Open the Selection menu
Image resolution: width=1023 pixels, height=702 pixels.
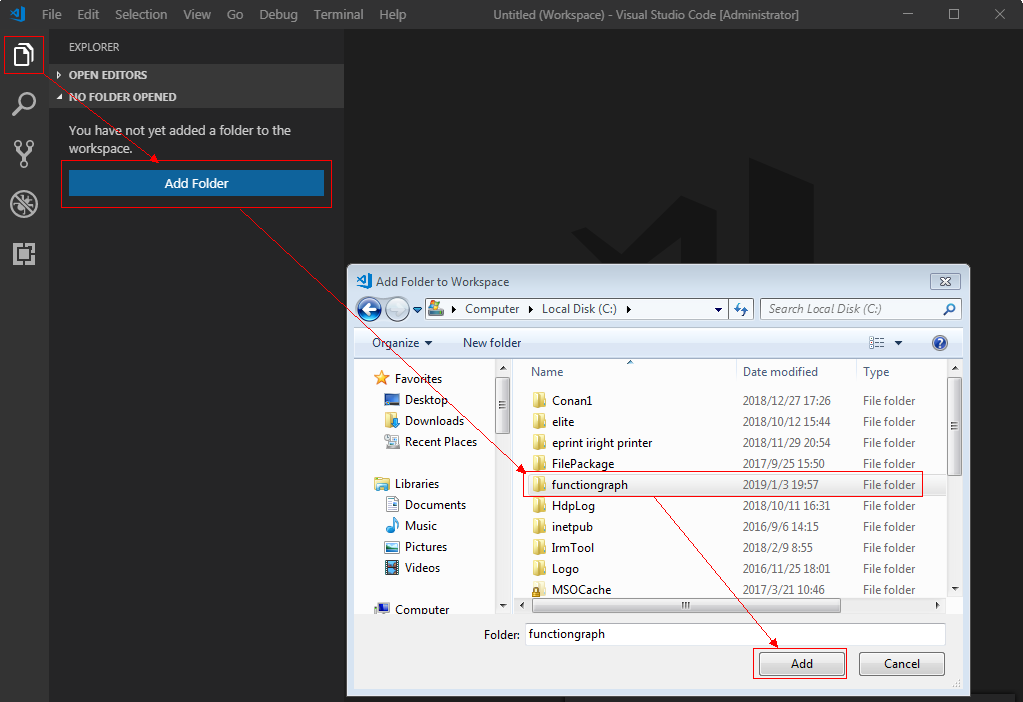[x=141, y=15]
